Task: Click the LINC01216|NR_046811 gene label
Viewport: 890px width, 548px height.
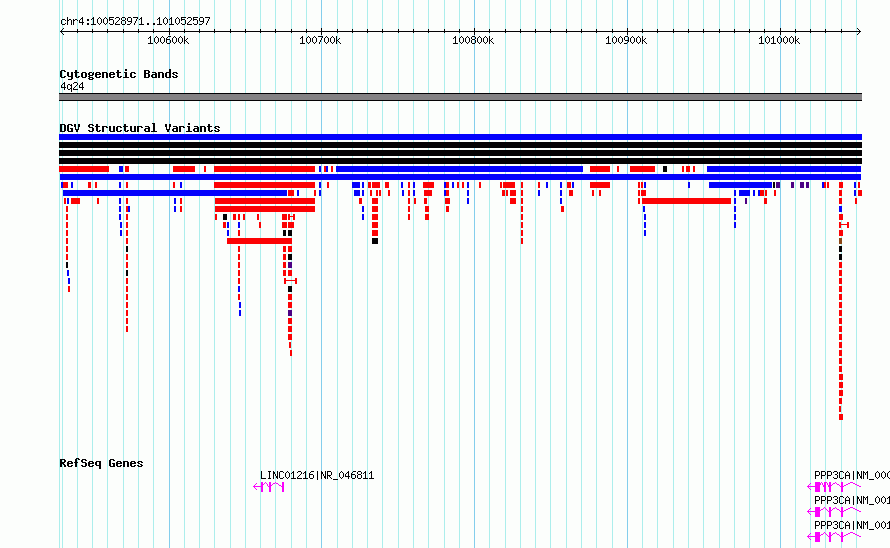Action: click(x=317, y=475)
